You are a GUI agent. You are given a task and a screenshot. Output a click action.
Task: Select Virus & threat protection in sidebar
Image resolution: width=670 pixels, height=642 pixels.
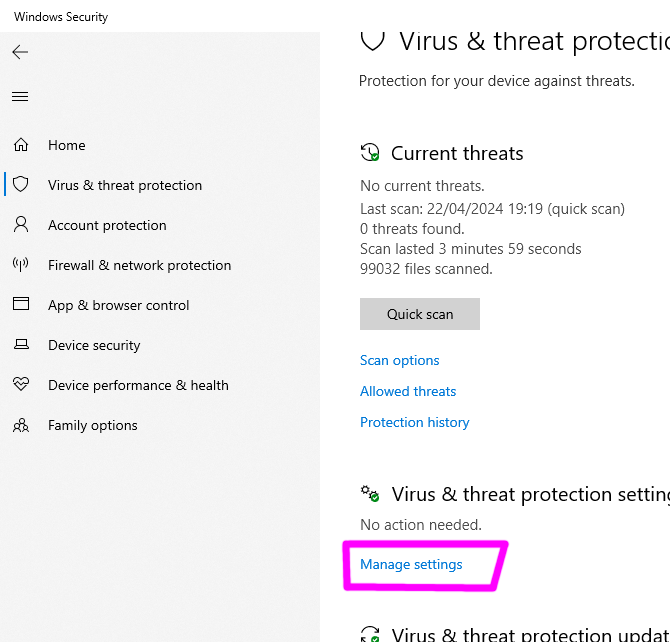pos(125,185)
